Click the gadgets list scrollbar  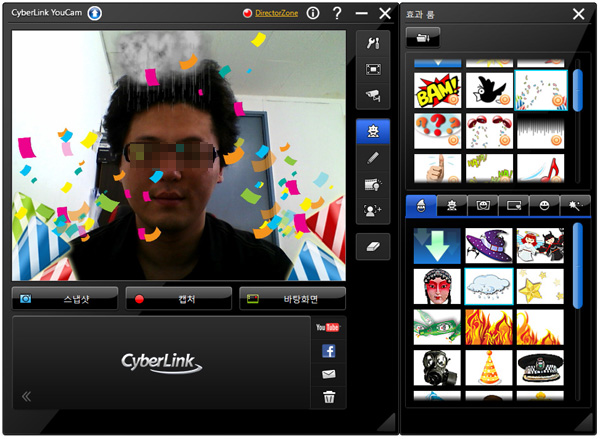point(578,266)
